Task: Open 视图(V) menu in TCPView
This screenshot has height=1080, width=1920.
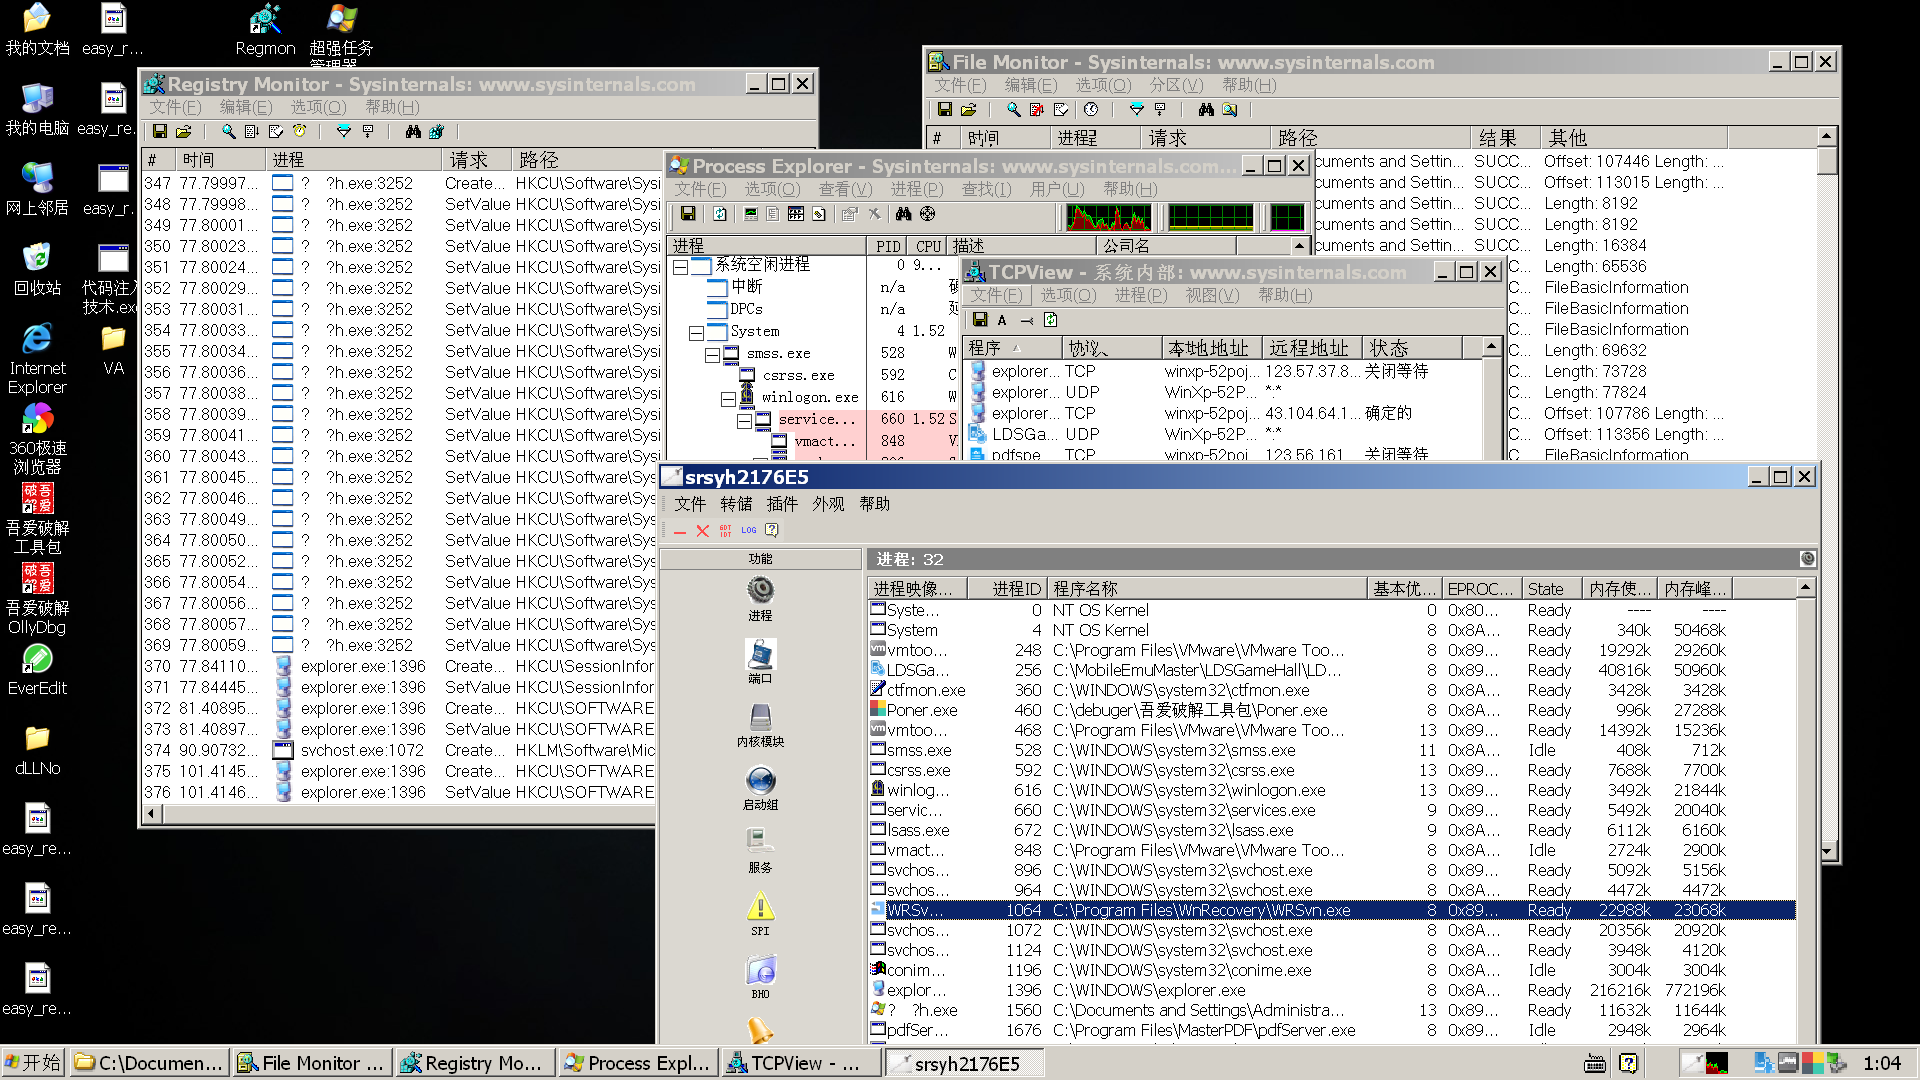Action: tap(1212, 295)
